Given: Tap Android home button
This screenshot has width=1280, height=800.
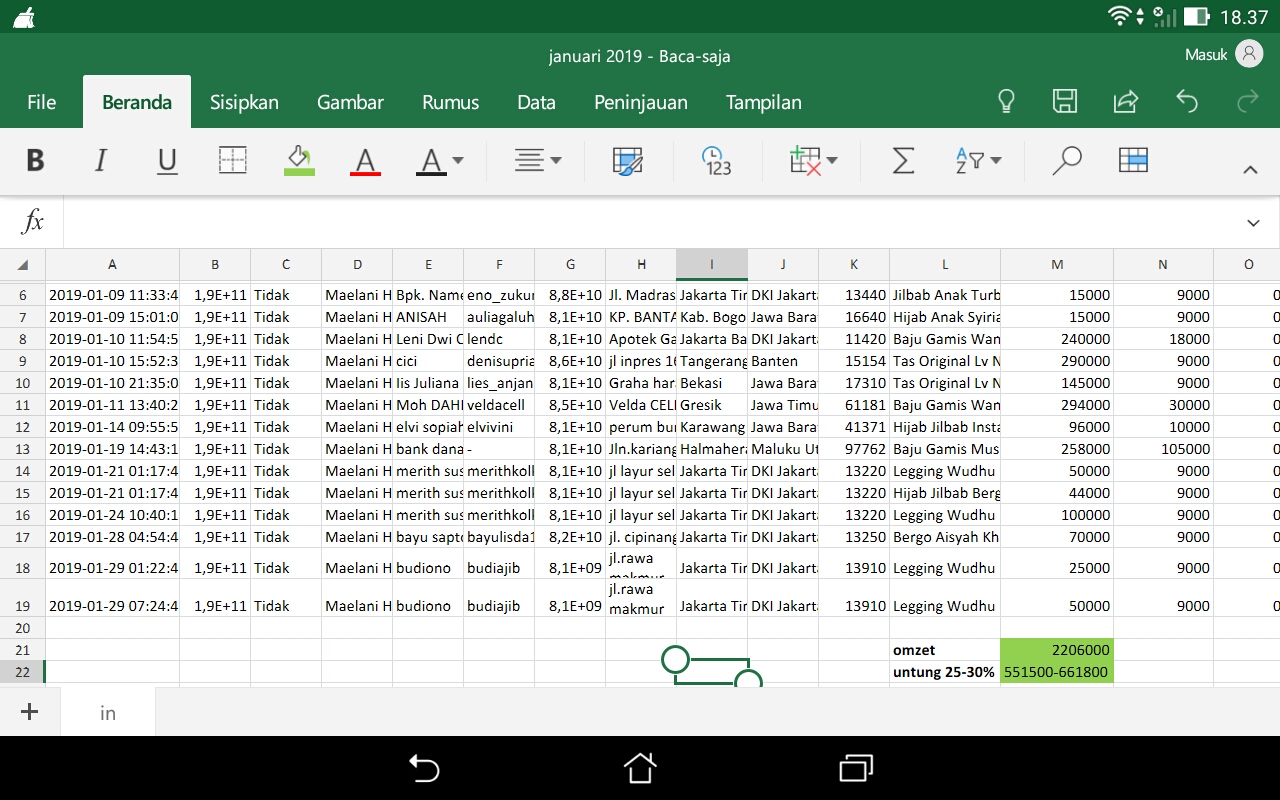Looking at the screenshot, I should click(640, 768).
